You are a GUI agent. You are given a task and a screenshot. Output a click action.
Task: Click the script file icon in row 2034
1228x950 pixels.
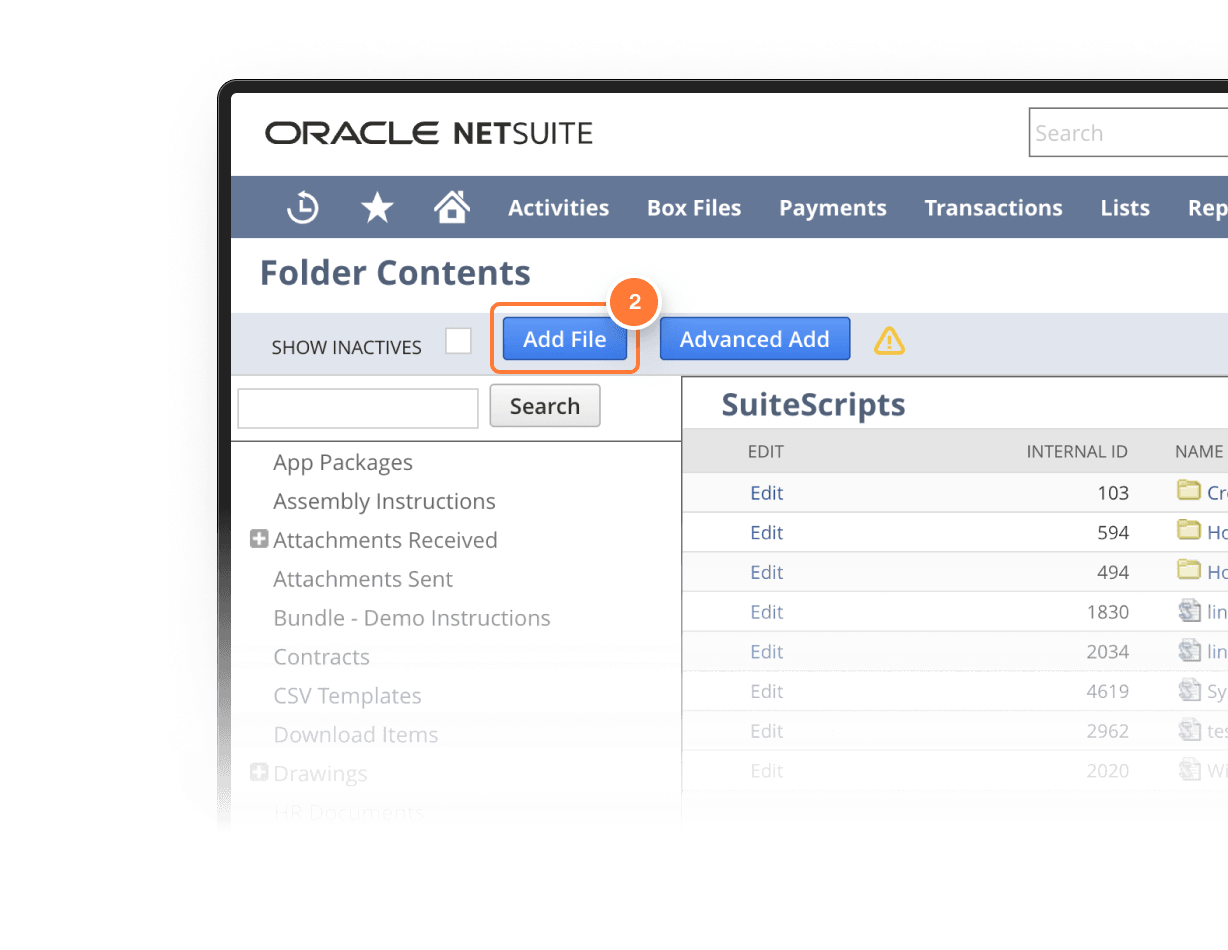tap(1189, 650)
